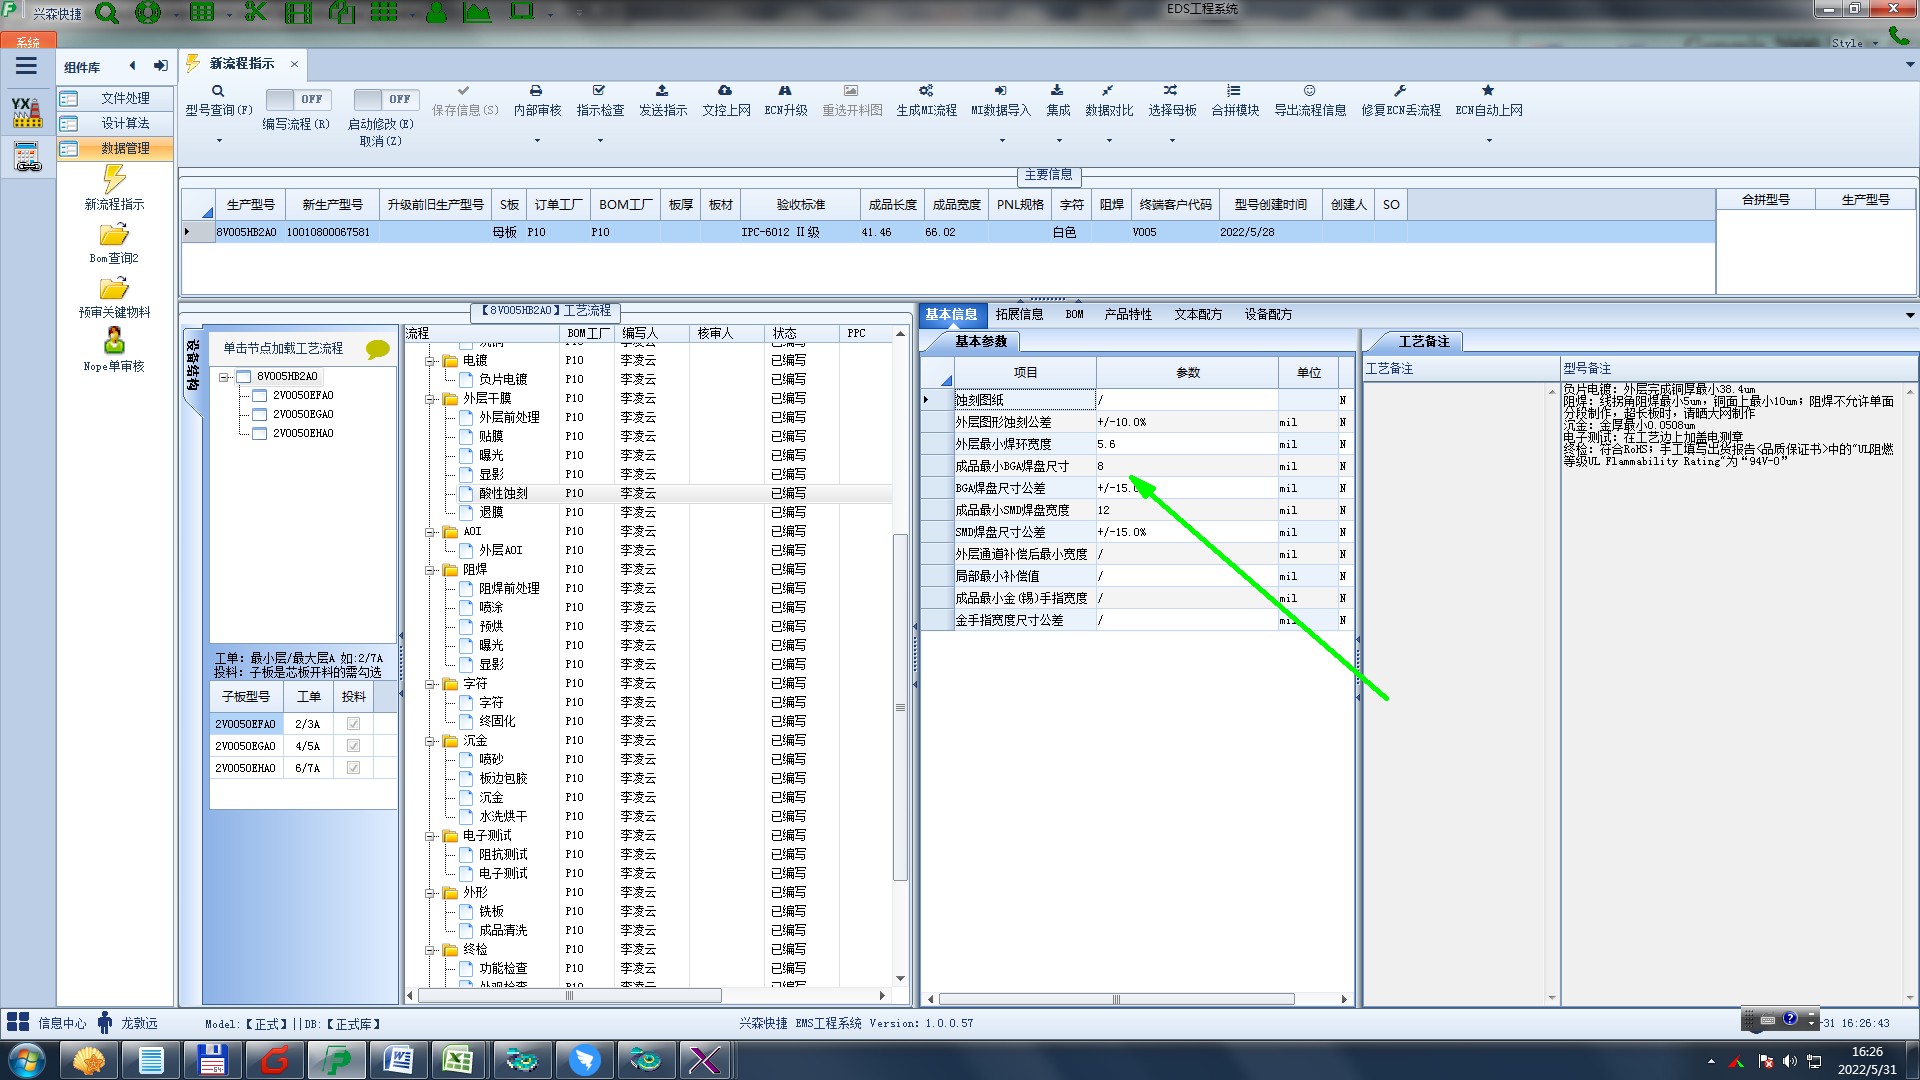Screen dimensions: 1920x1080
Task: Click the 数据对比 toolbar icon
Action: coord(1108,91)
